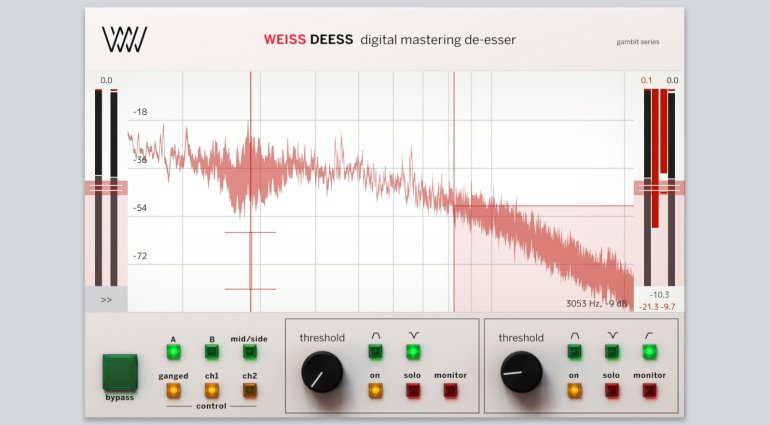This screenshot has width=770, height=425.
Task: Select notch filter shape in band 1
Action: [x=412, y=352]
